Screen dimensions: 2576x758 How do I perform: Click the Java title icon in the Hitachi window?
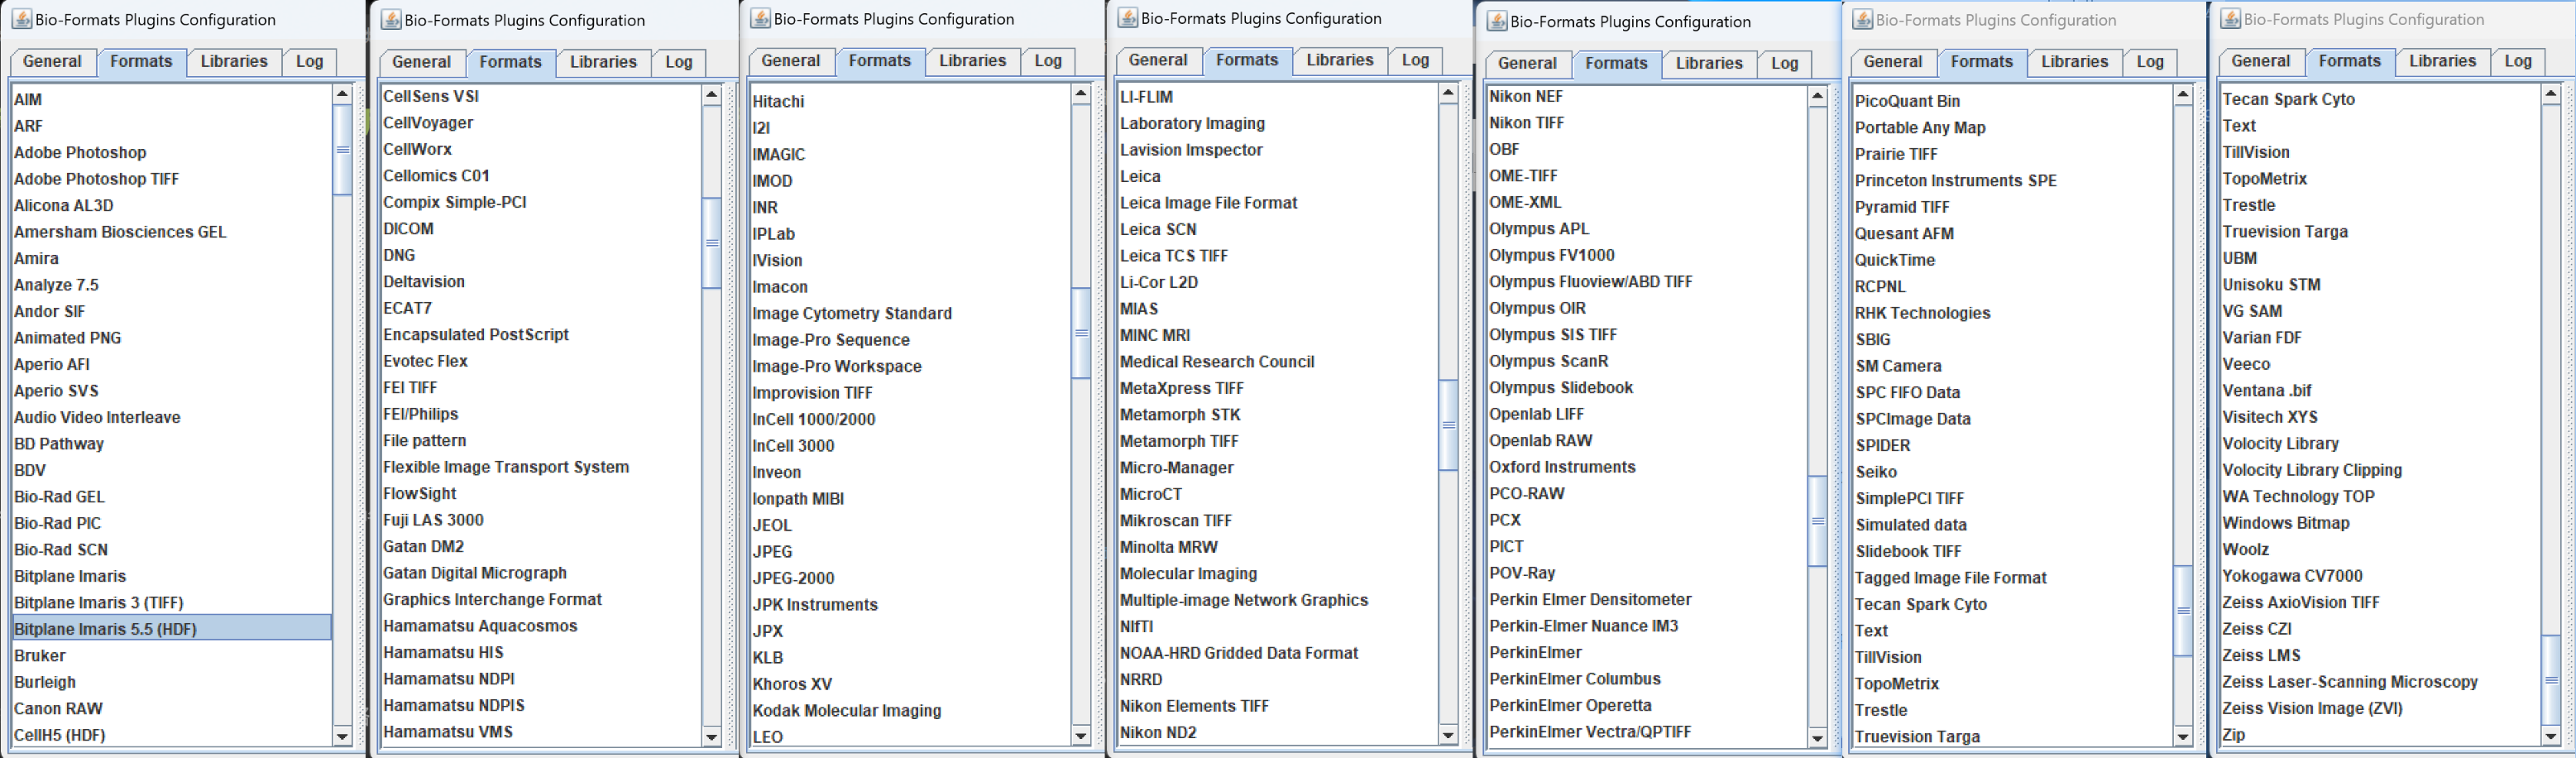coord(760,18)
